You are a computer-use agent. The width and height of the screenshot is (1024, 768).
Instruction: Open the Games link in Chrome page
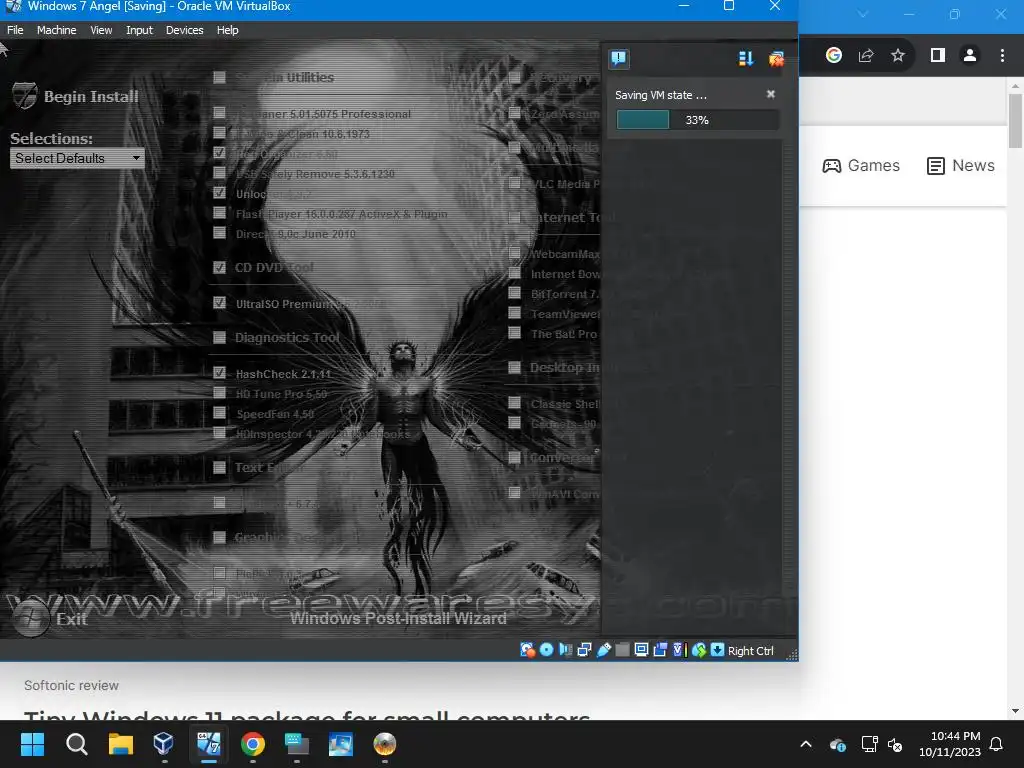pyautogui.click(x=861, y=166)
